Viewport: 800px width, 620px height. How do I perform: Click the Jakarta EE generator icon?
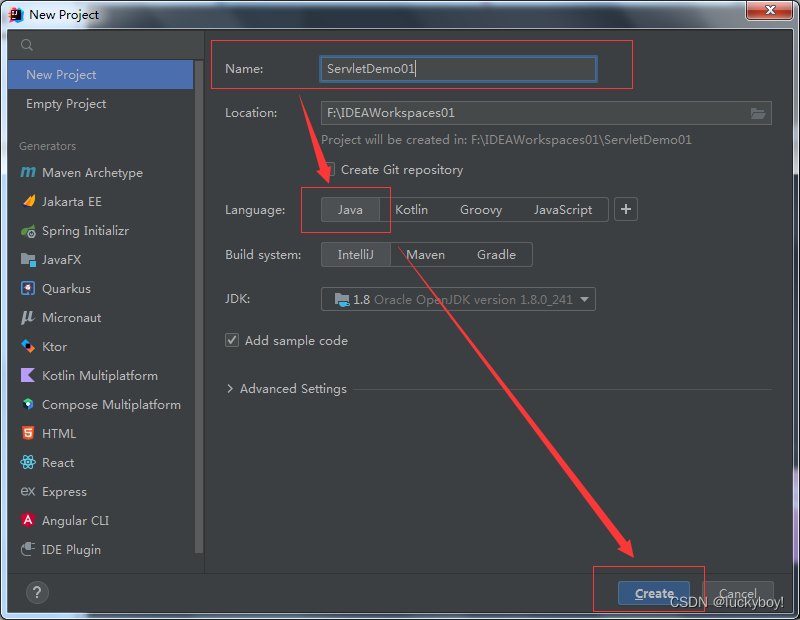(x=29, y=201)
